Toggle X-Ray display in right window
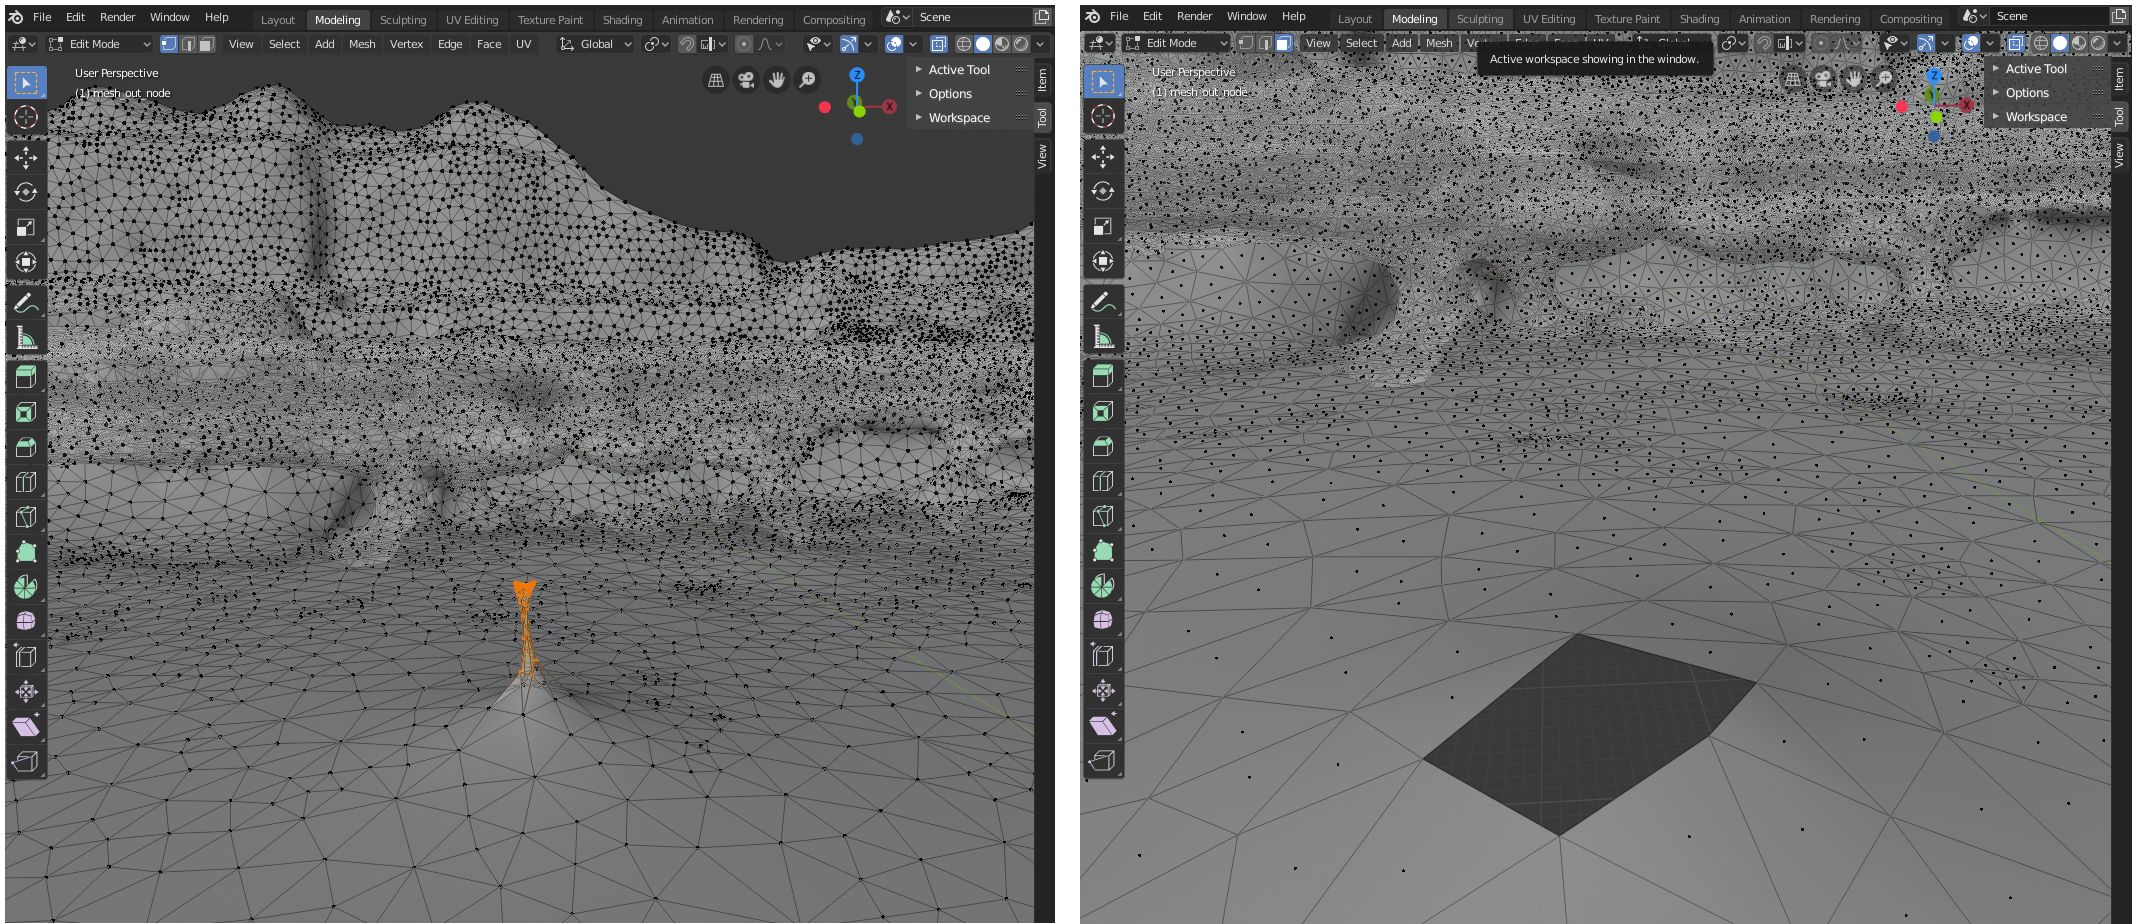 coord(2016,43)
